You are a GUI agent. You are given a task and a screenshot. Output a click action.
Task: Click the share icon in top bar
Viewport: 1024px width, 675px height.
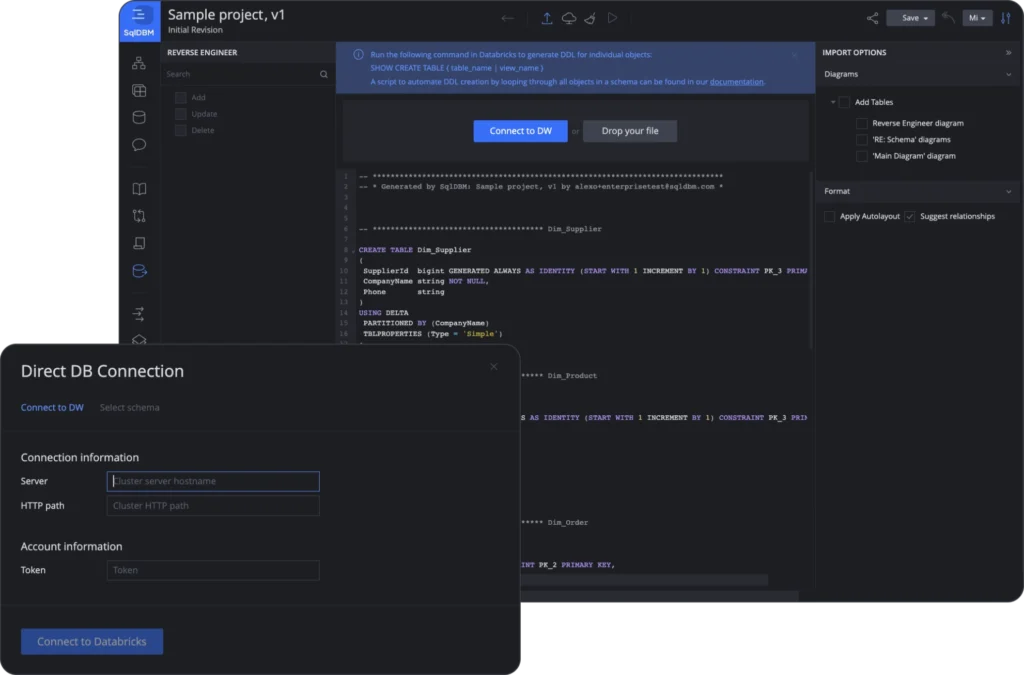pos(872,18)
